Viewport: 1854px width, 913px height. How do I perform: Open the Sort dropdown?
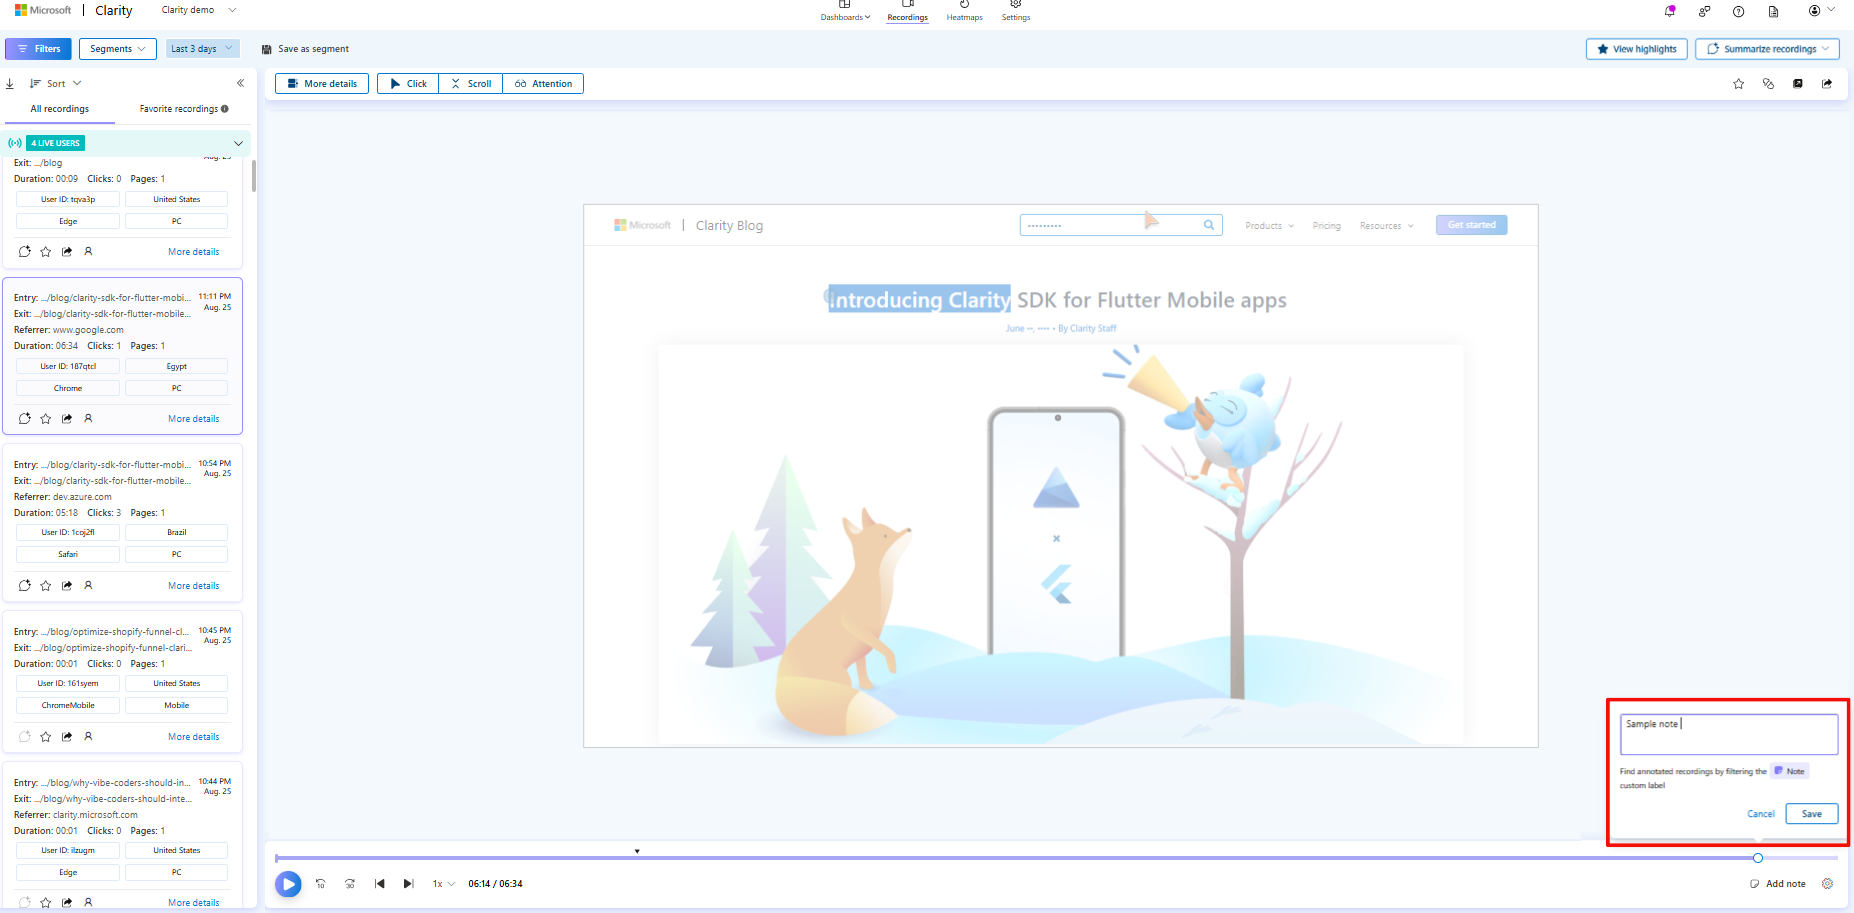click(x=56, y=84)
